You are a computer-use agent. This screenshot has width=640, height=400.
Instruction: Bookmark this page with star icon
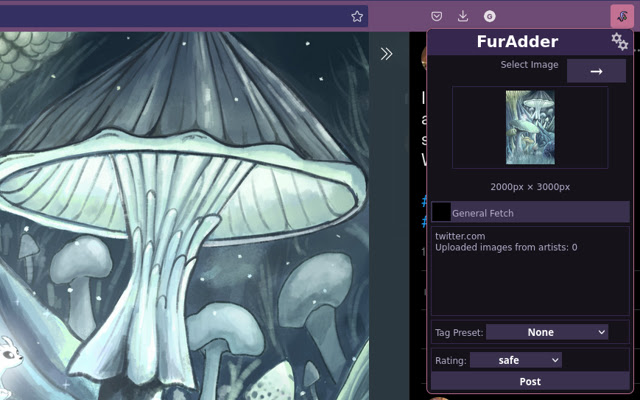point(357,16)
